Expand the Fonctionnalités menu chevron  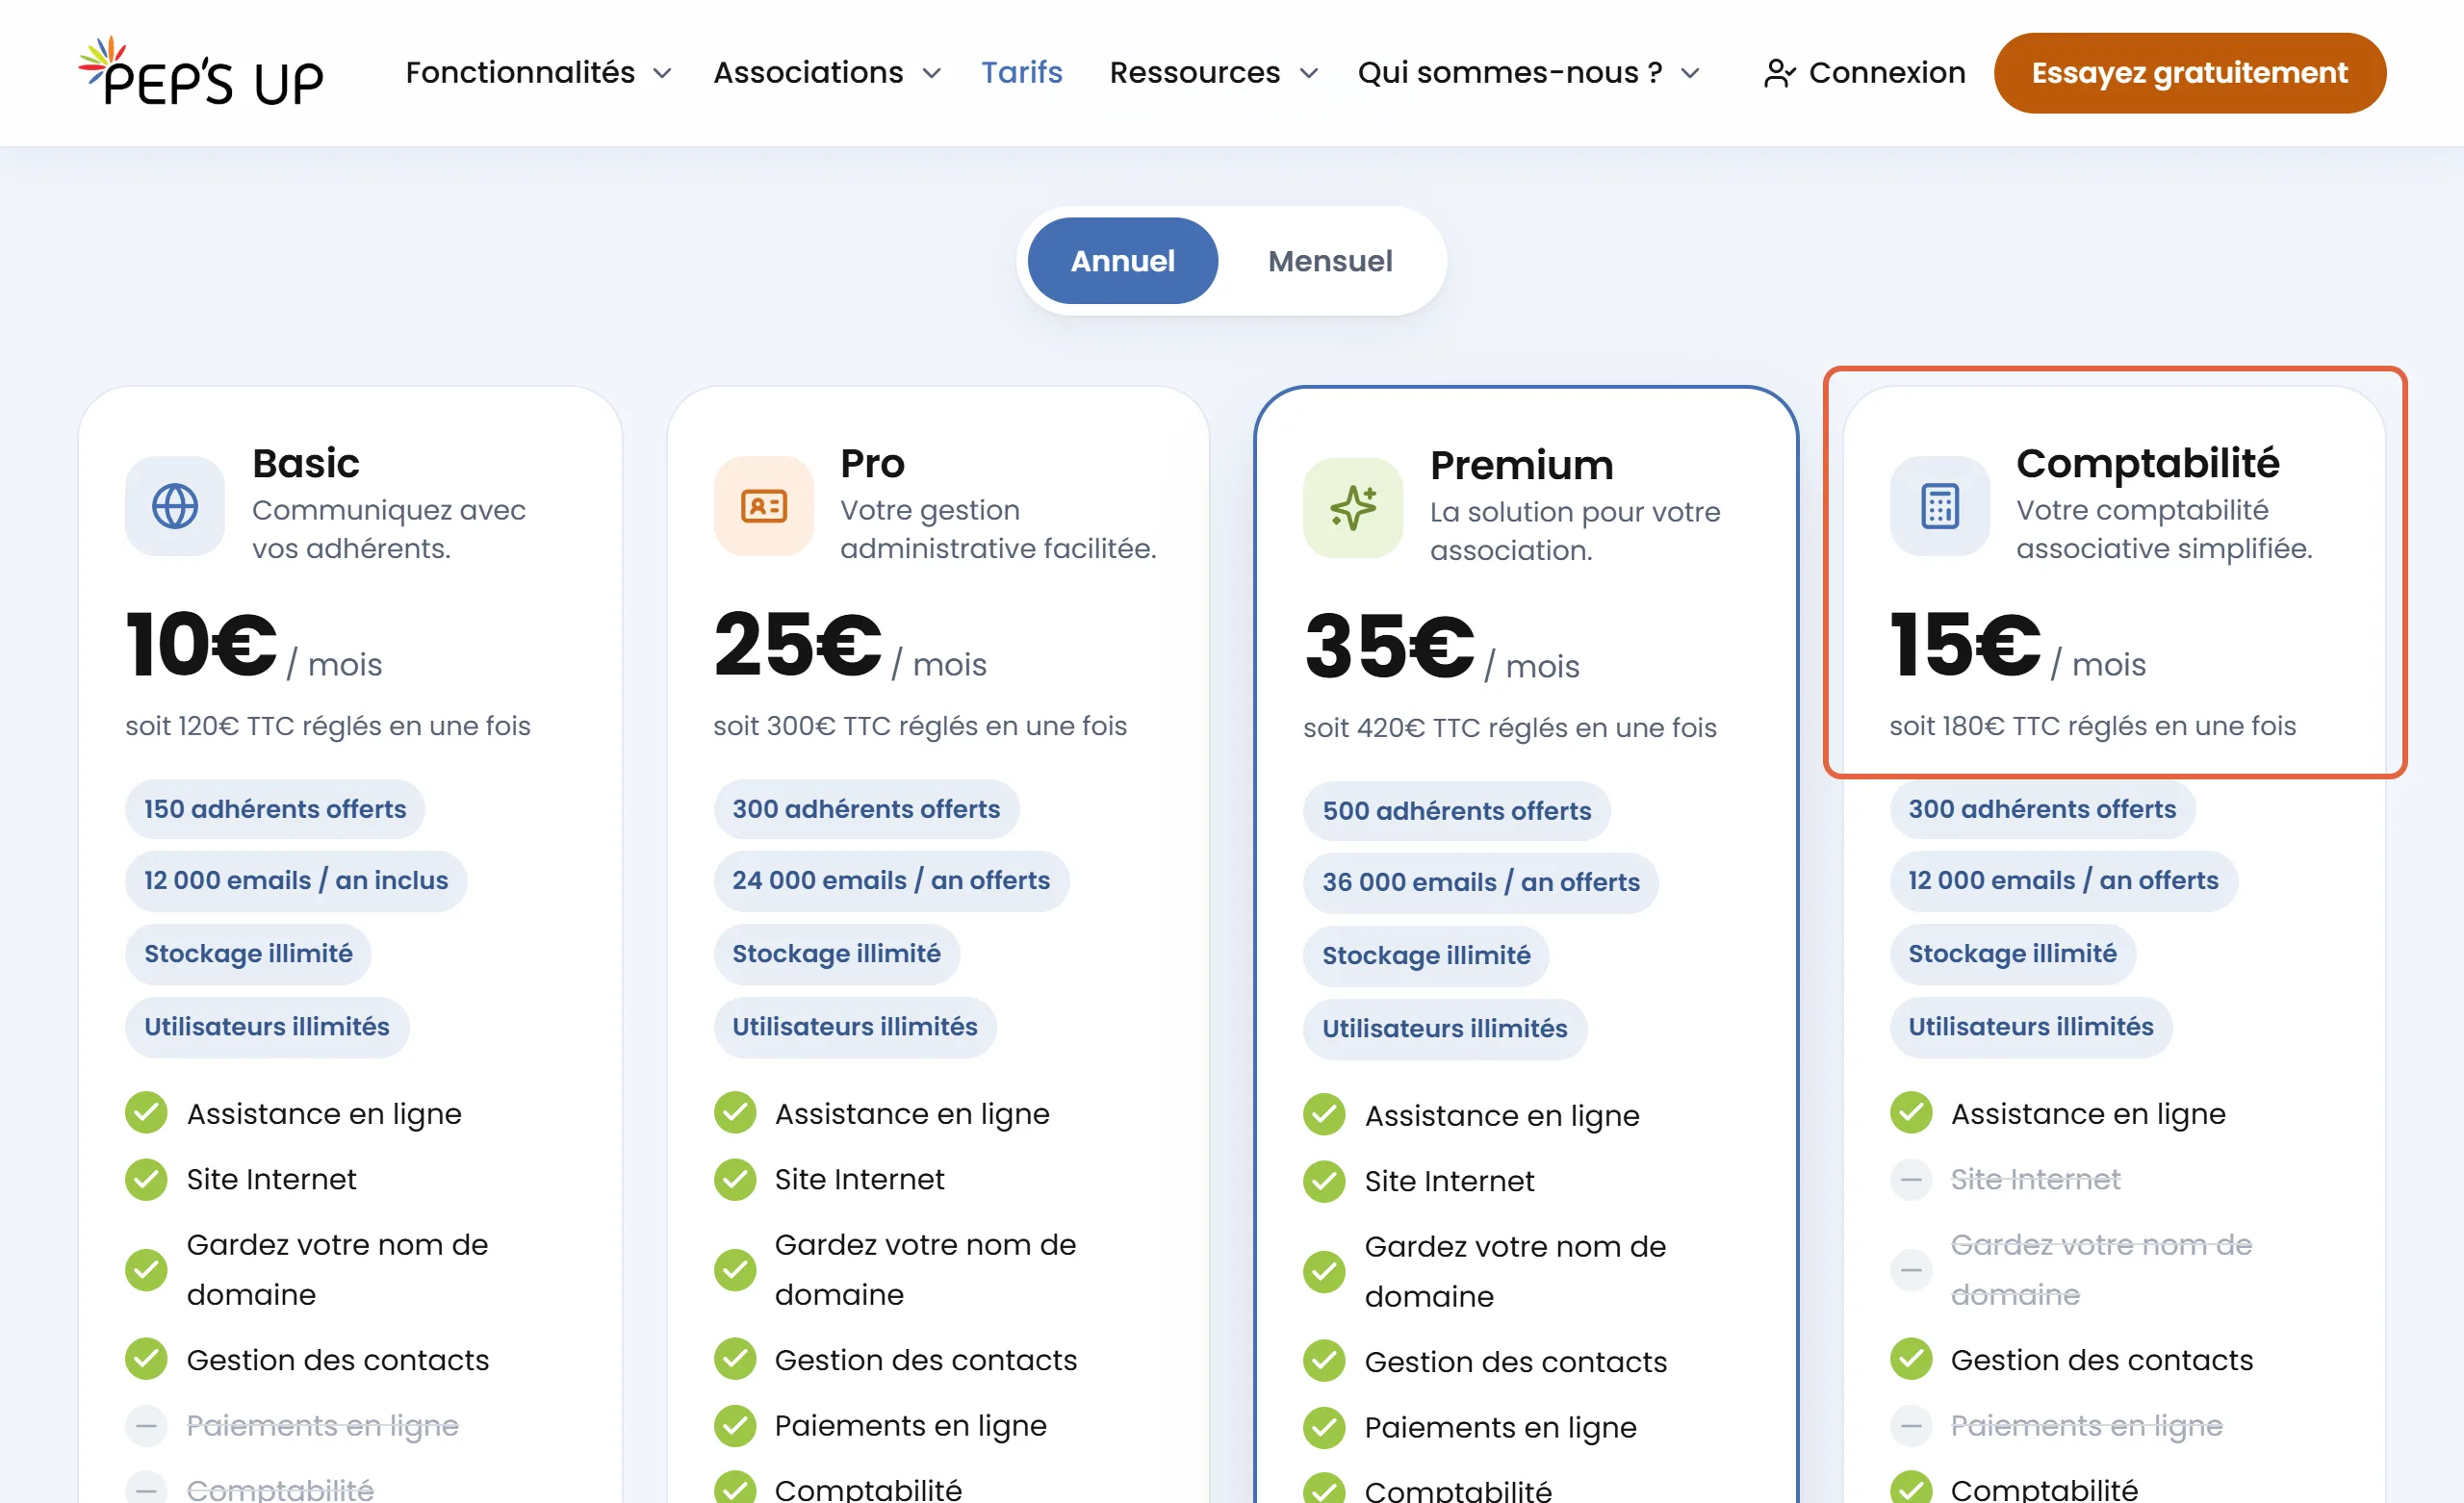[x=662, y=73]
